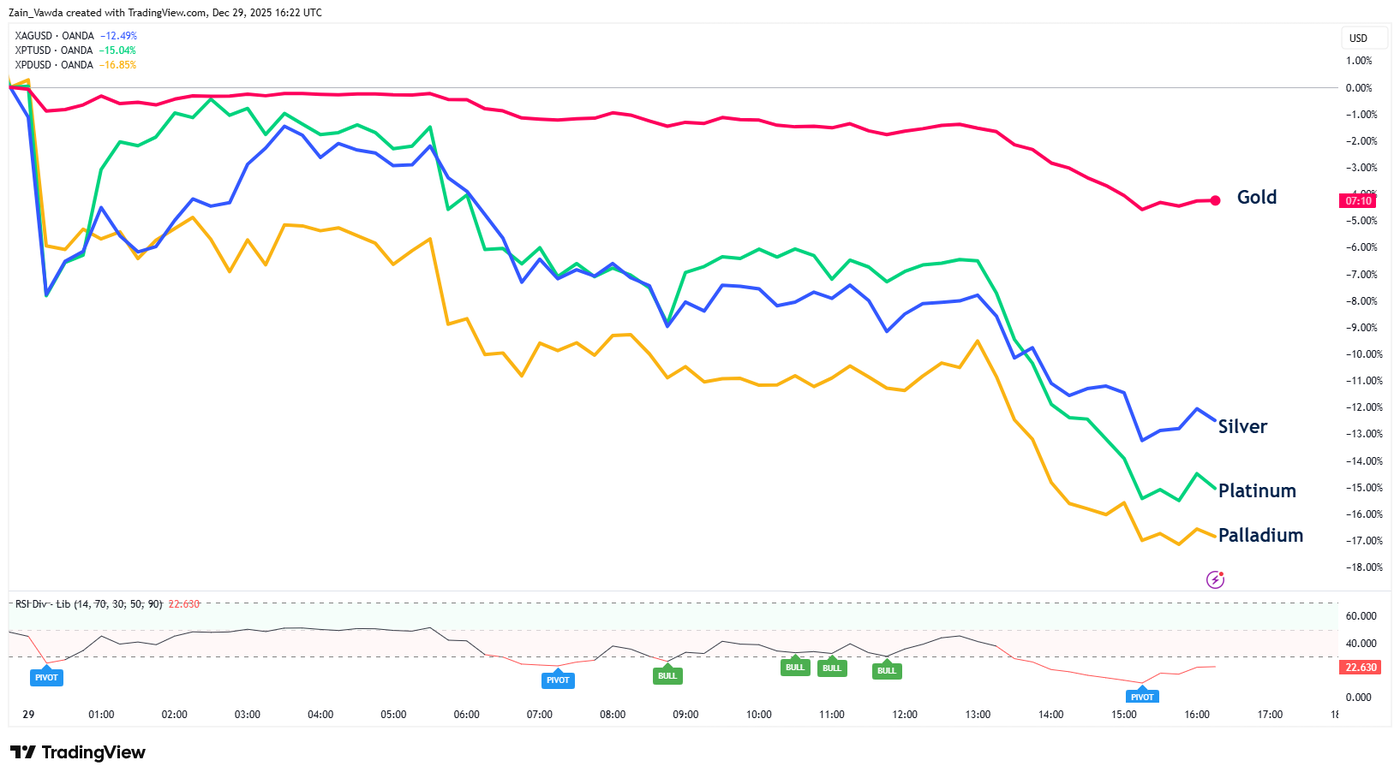
Task: Click the PIVOT marker near 15:00
Action: pos(1142,696)
